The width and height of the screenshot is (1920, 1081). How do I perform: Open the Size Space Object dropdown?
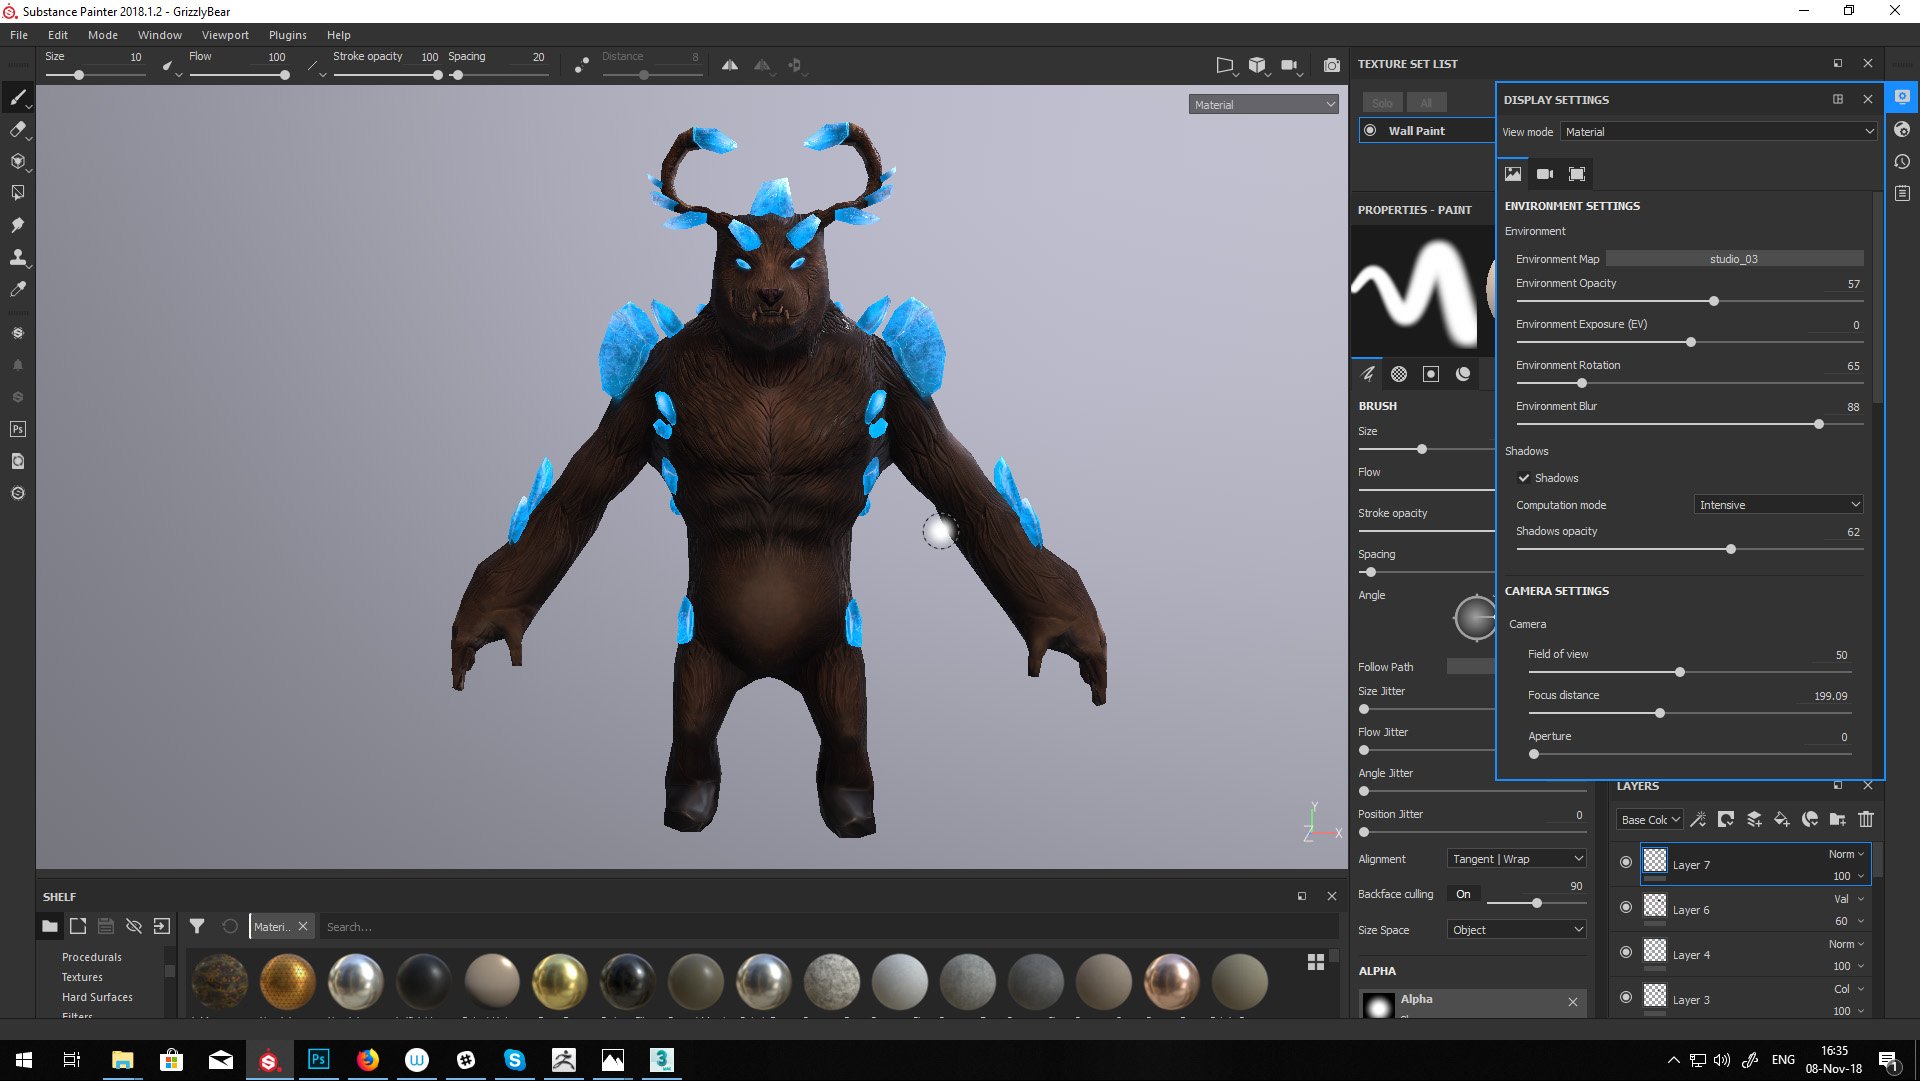coord(1517,930)
